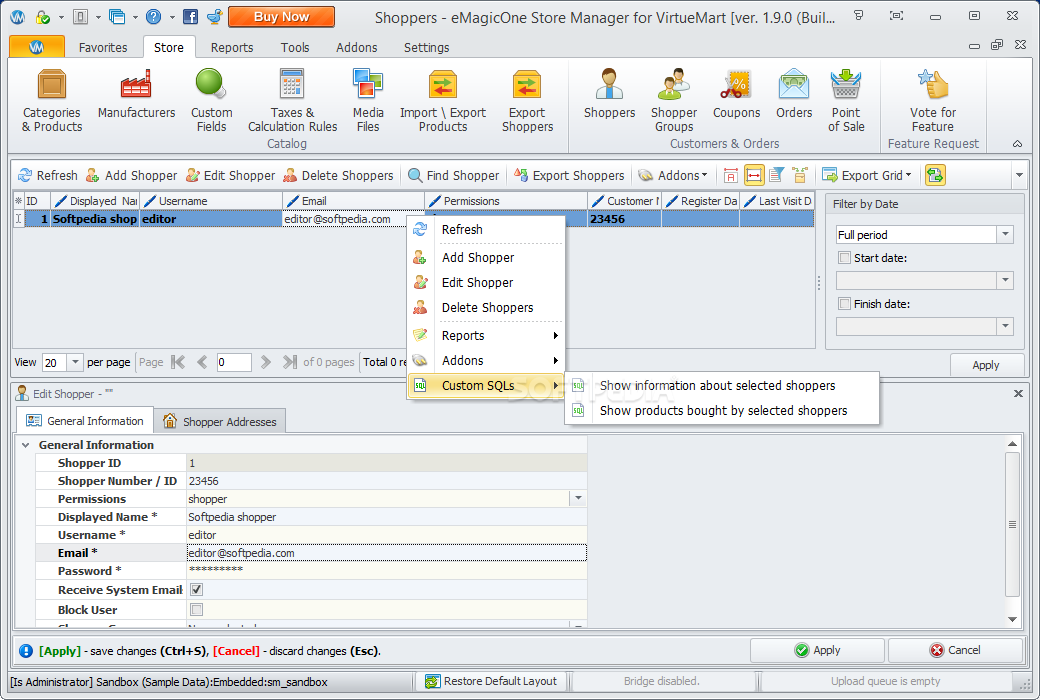Click the page number input field
Image resolution: width=1040 pixels, height=700 pixels.
coord(234,362)
